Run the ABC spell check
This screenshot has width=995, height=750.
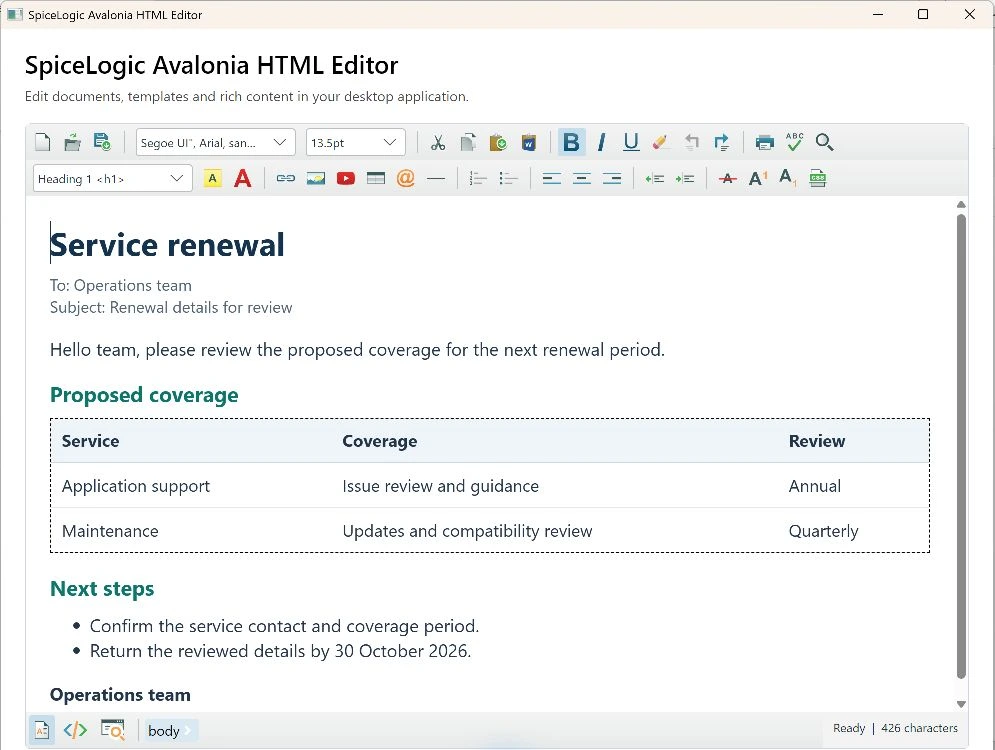[794, 142]
